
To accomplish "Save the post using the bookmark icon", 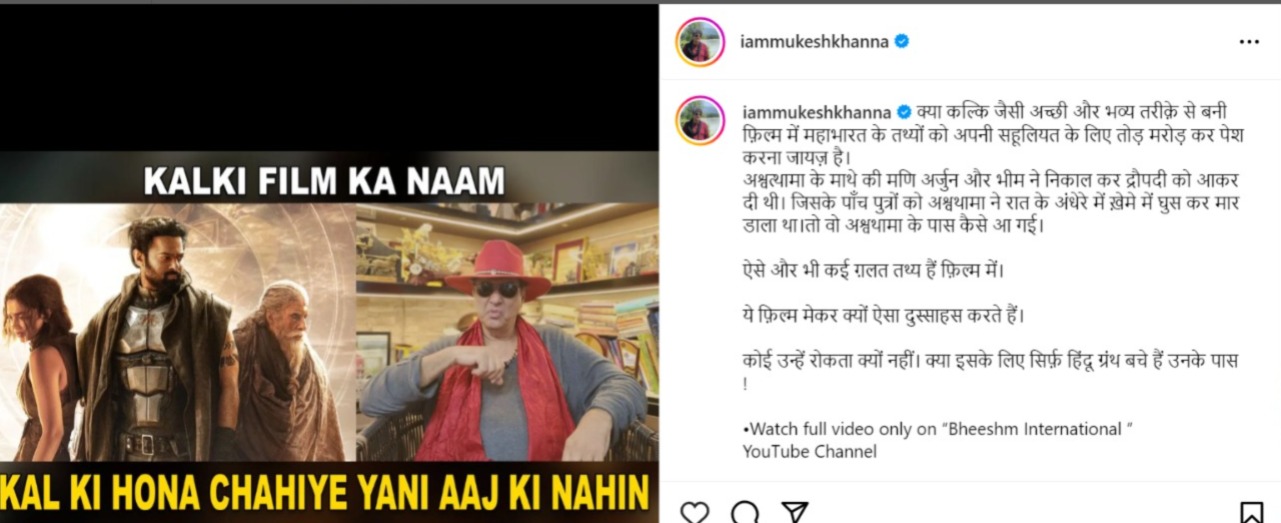I will (1251, 513).
